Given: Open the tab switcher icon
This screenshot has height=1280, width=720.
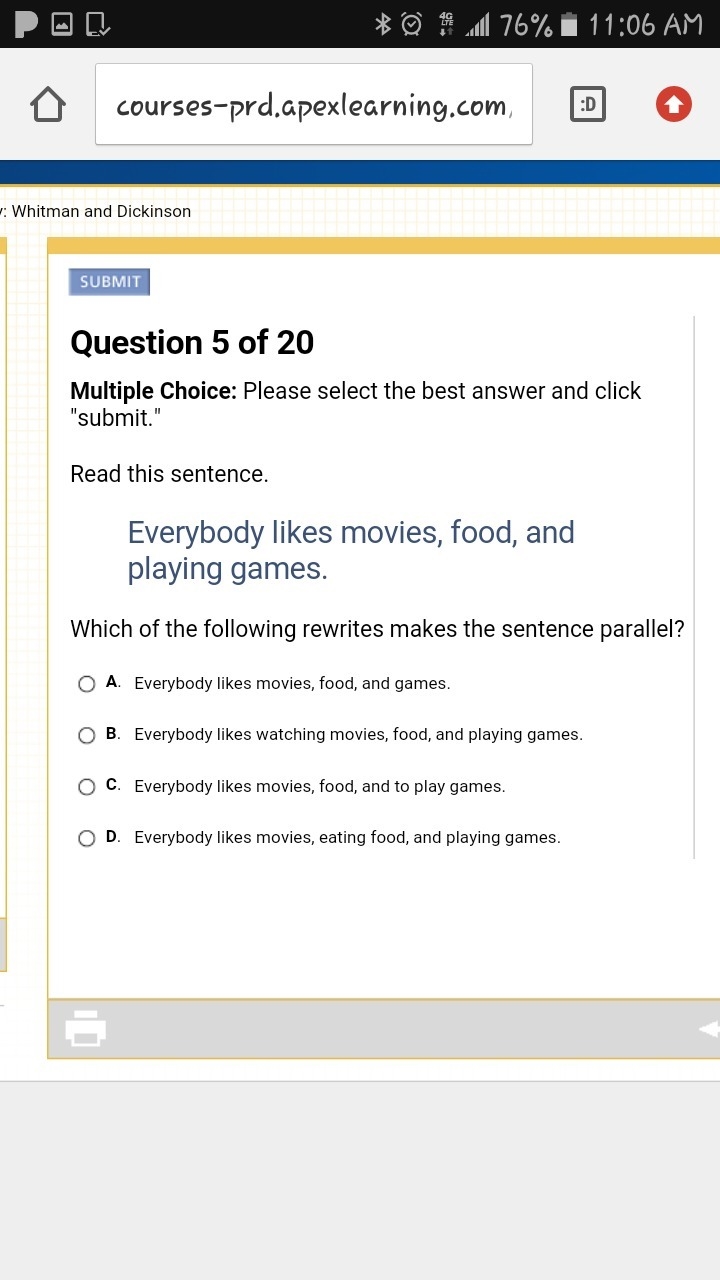Looking at the screenshot, I should click(x=588, y=105).
